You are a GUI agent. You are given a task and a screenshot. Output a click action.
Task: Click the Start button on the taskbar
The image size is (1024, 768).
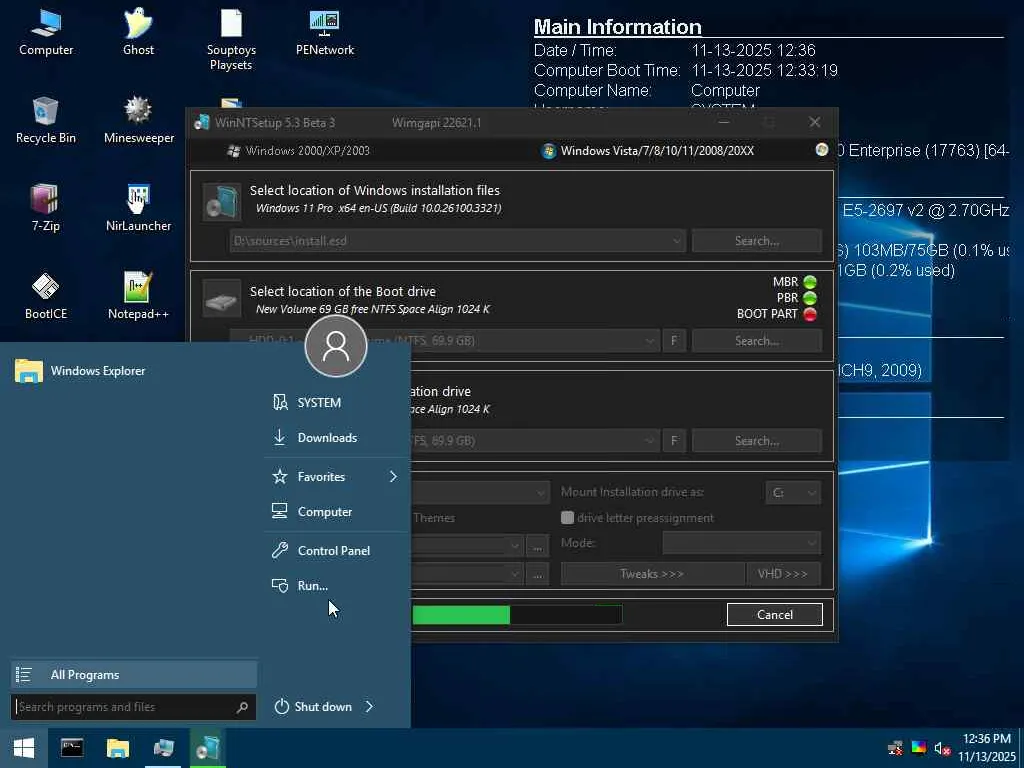(x=24, y=748)
